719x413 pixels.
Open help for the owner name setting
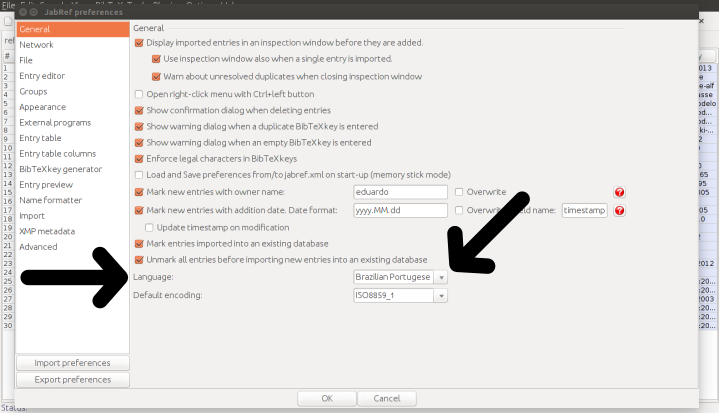click(x=619, y=192)
